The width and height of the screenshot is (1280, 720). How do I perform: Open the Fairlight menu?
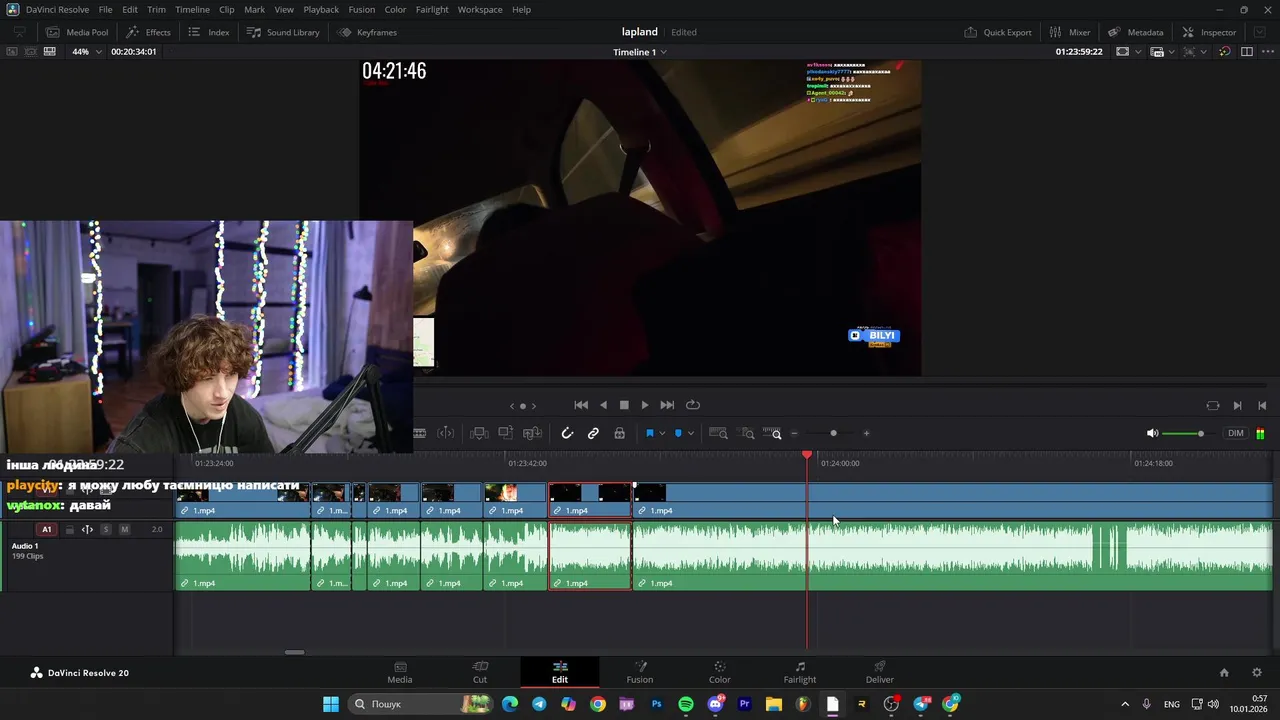pos(432,9)
